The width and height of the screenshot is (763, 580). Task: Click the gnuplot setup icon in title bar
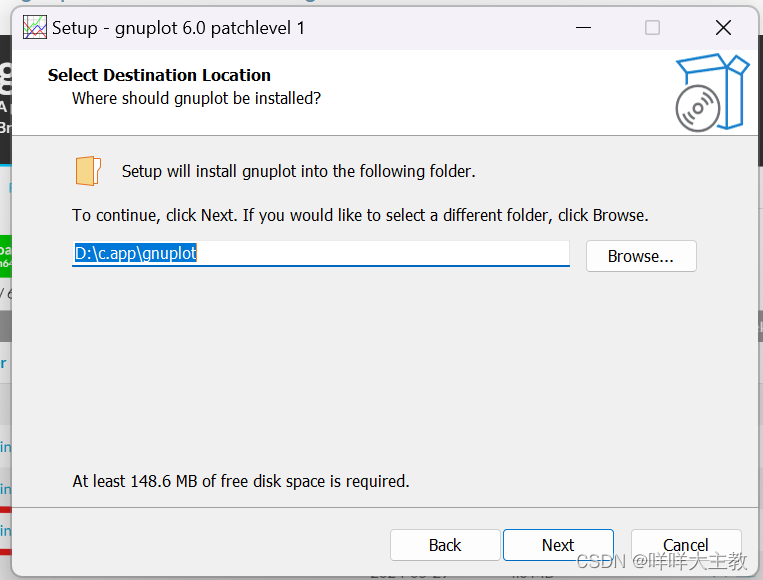35,27
